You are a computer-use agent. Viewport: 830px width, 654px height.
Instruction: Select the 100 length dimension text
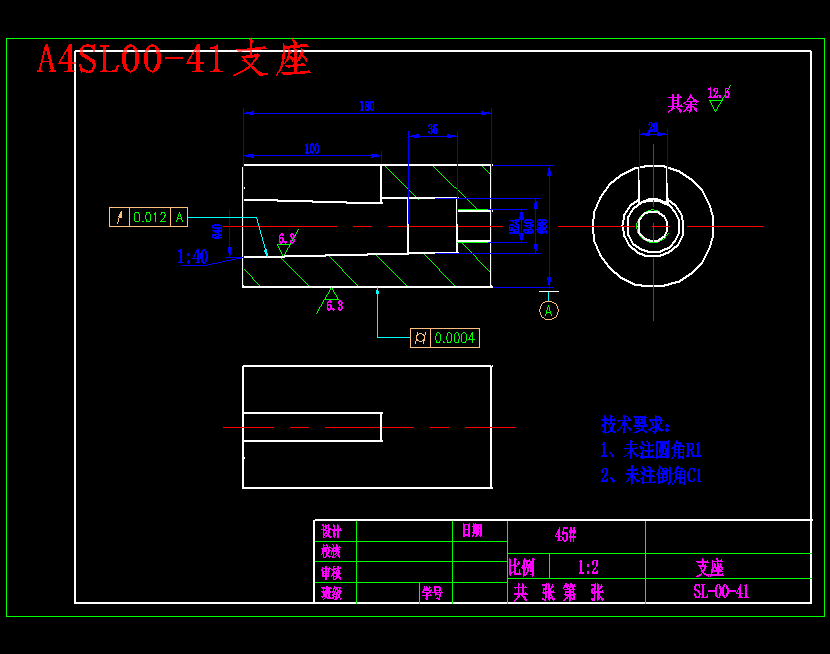[312, 149]
